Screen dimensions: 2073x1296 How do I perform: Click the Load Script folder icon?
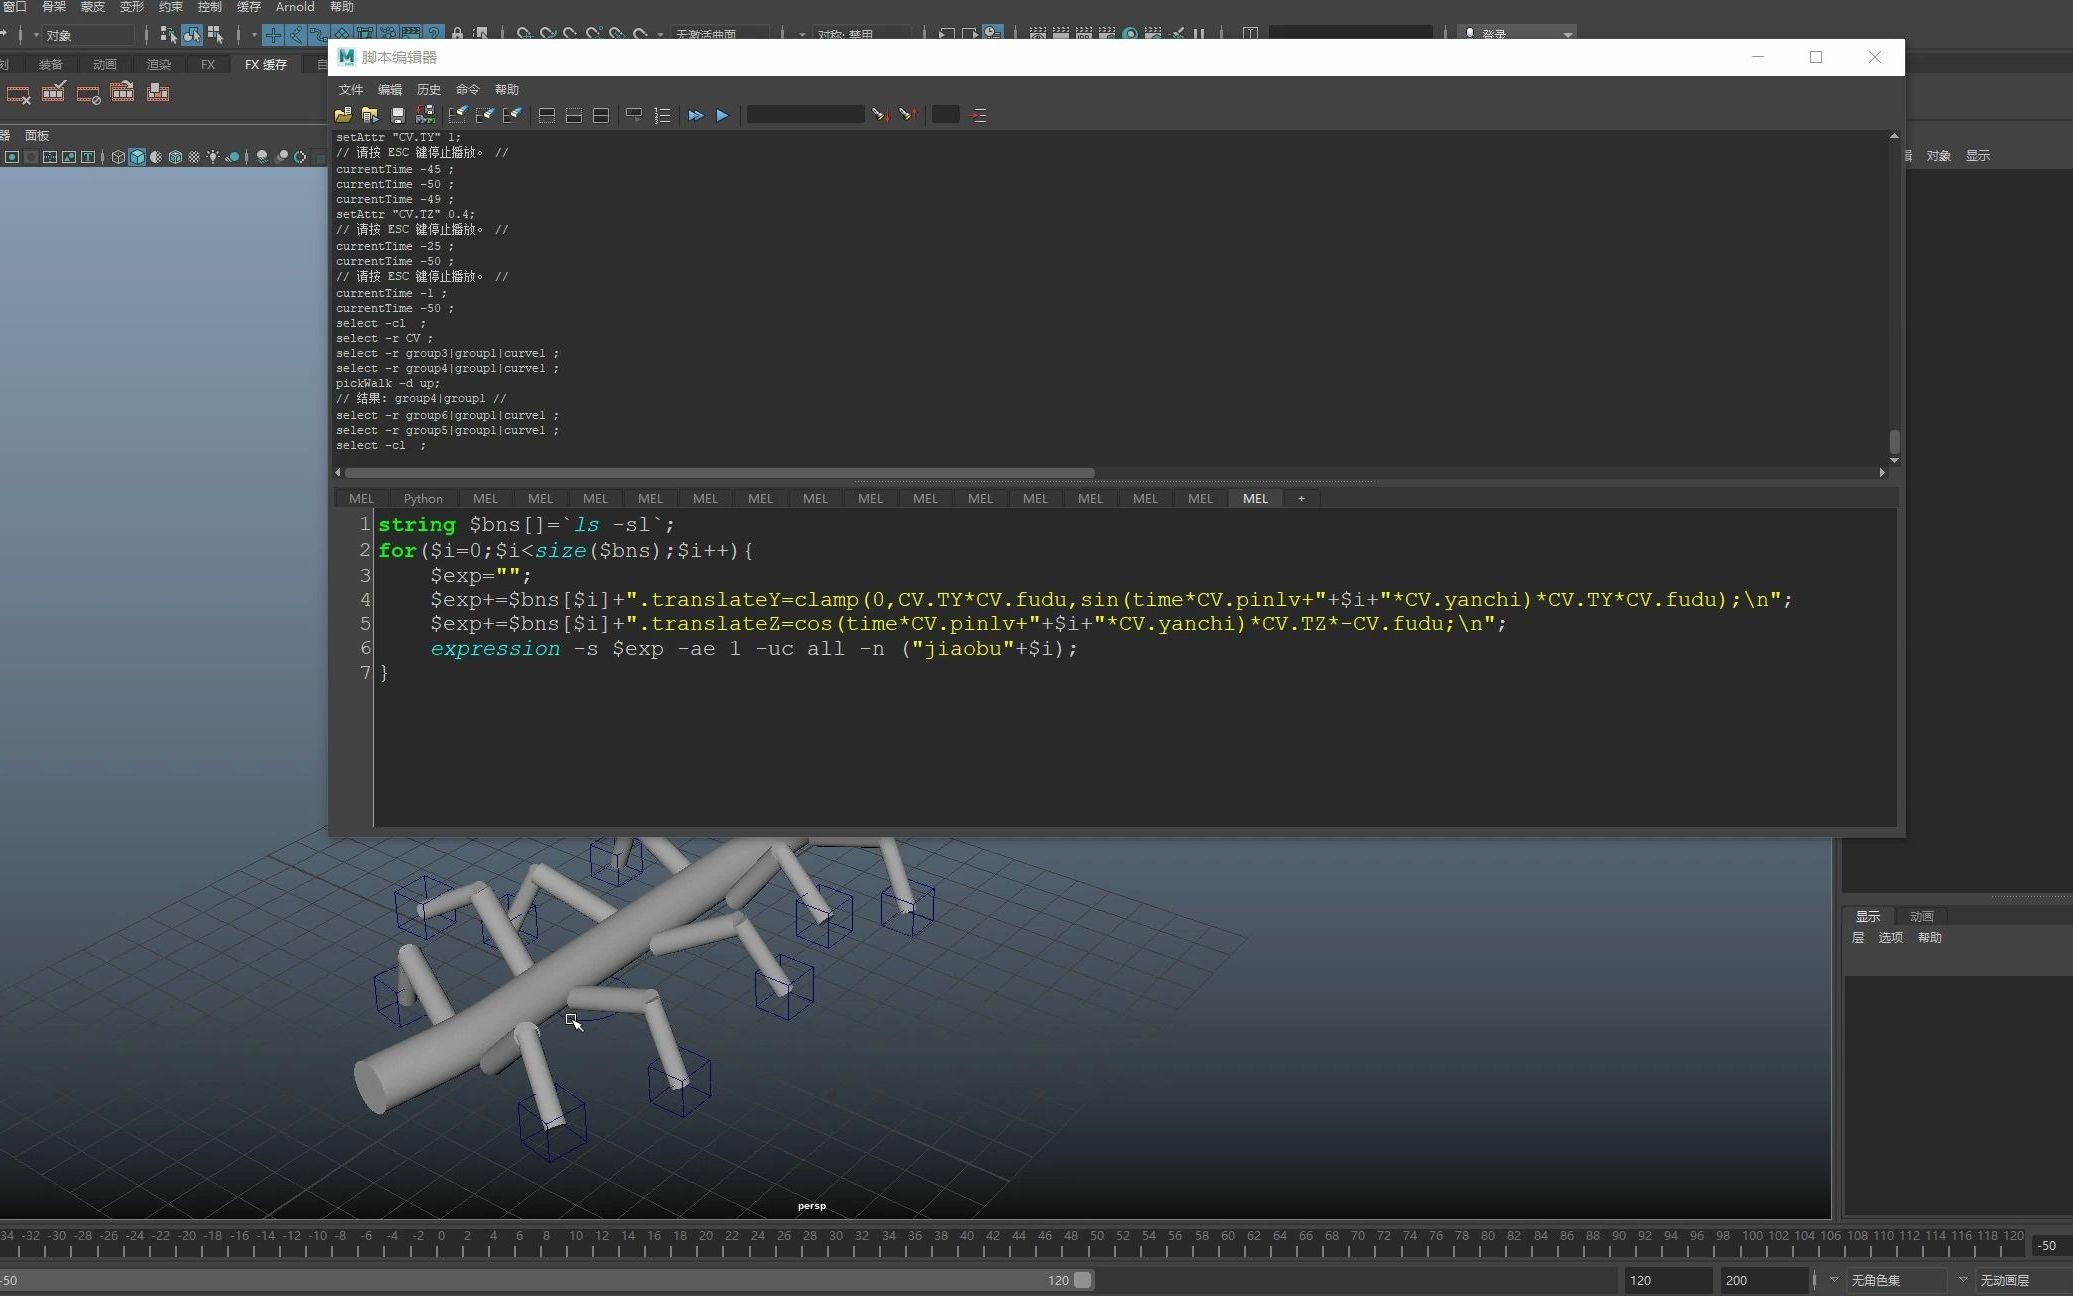coord(343,115)
